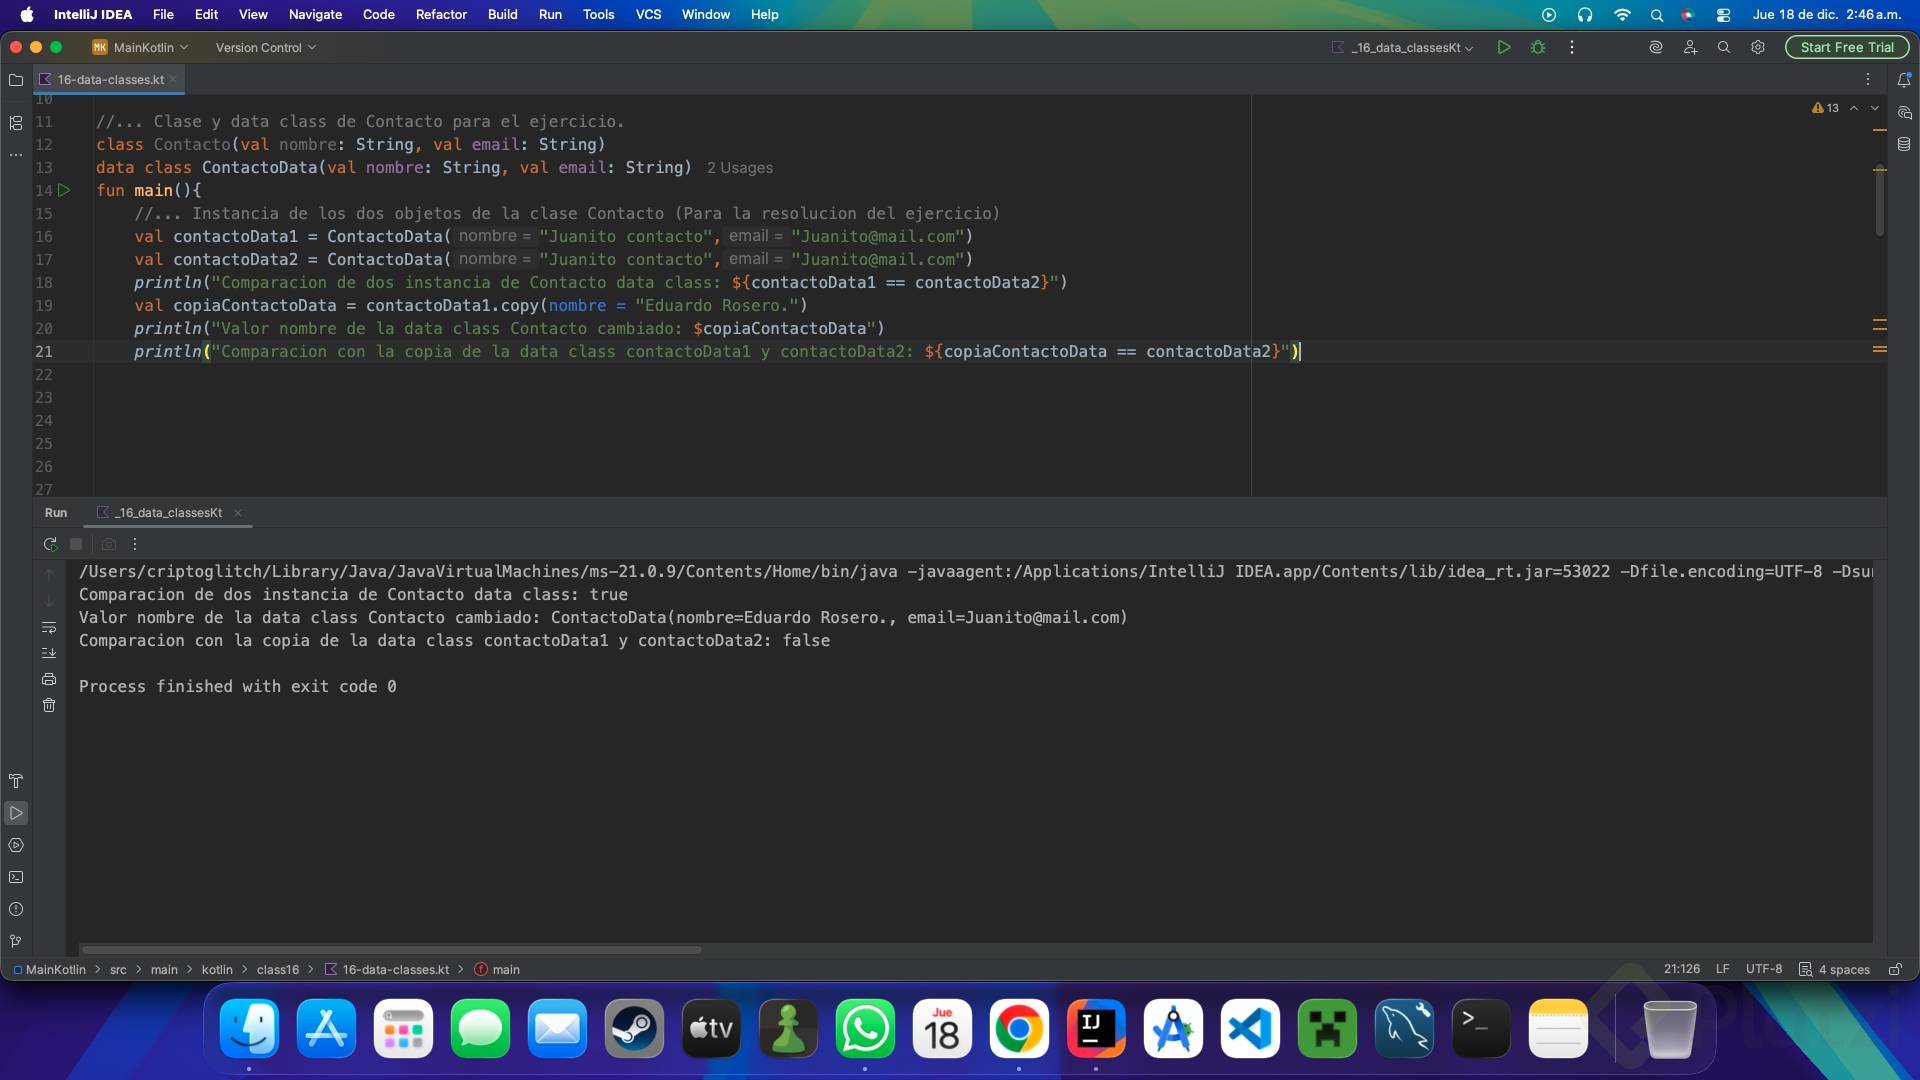Viewport: 1920px width, 1080px height.
Task: Open the Terminal tool window icon
Action: click(x=16, y=877)
